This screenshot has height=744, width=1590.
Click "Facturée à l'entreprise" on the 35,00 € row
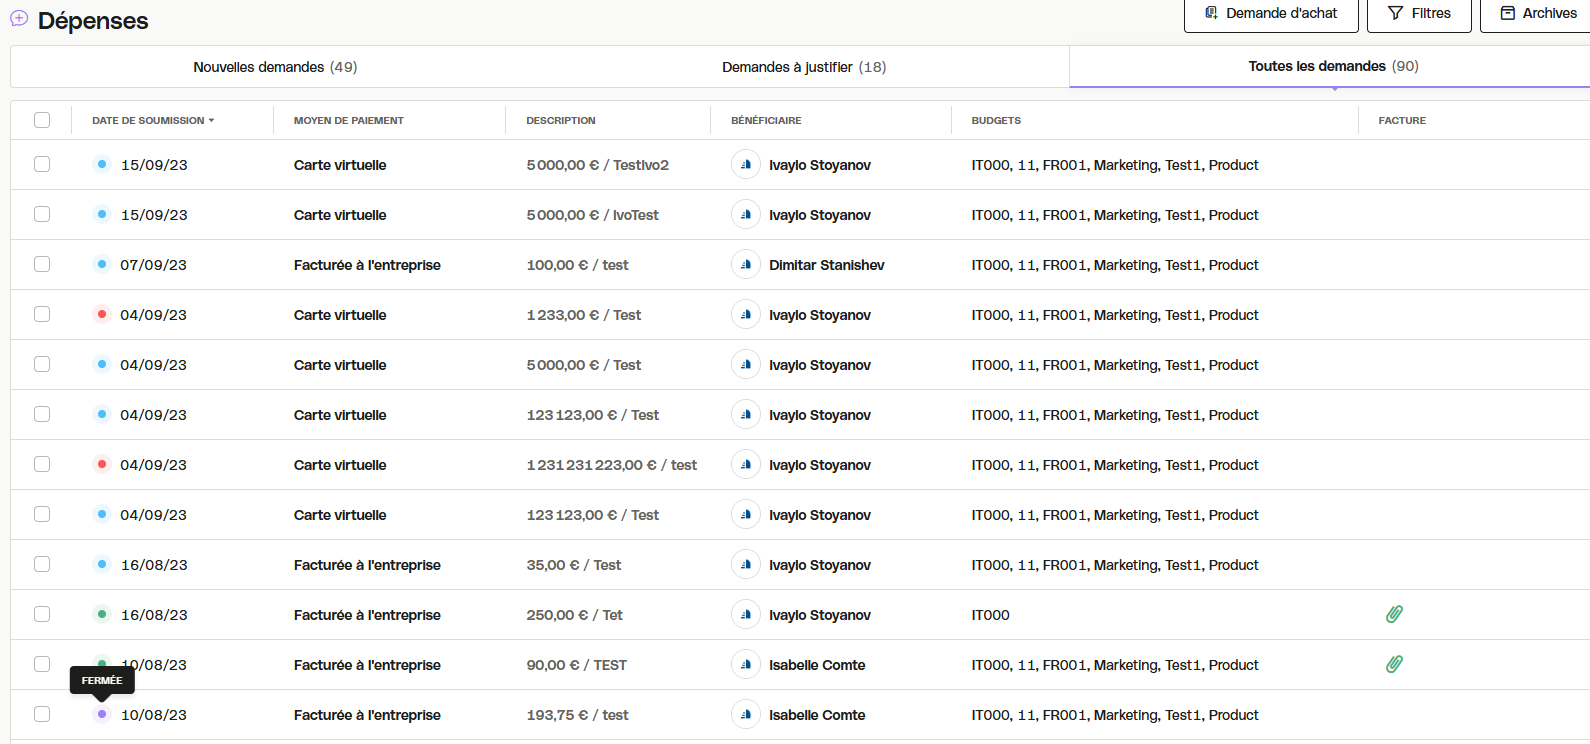coord(367,565)
